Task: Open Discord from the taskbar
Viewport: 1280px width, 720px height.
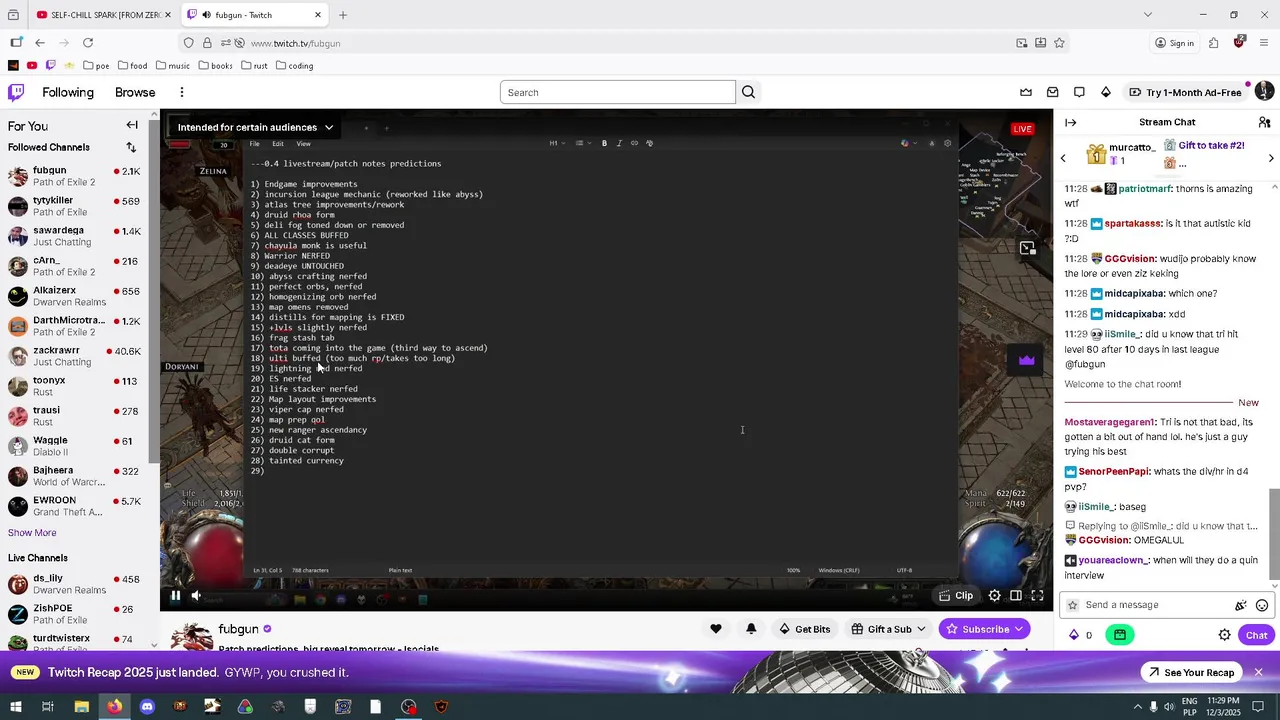Action: 147,707
